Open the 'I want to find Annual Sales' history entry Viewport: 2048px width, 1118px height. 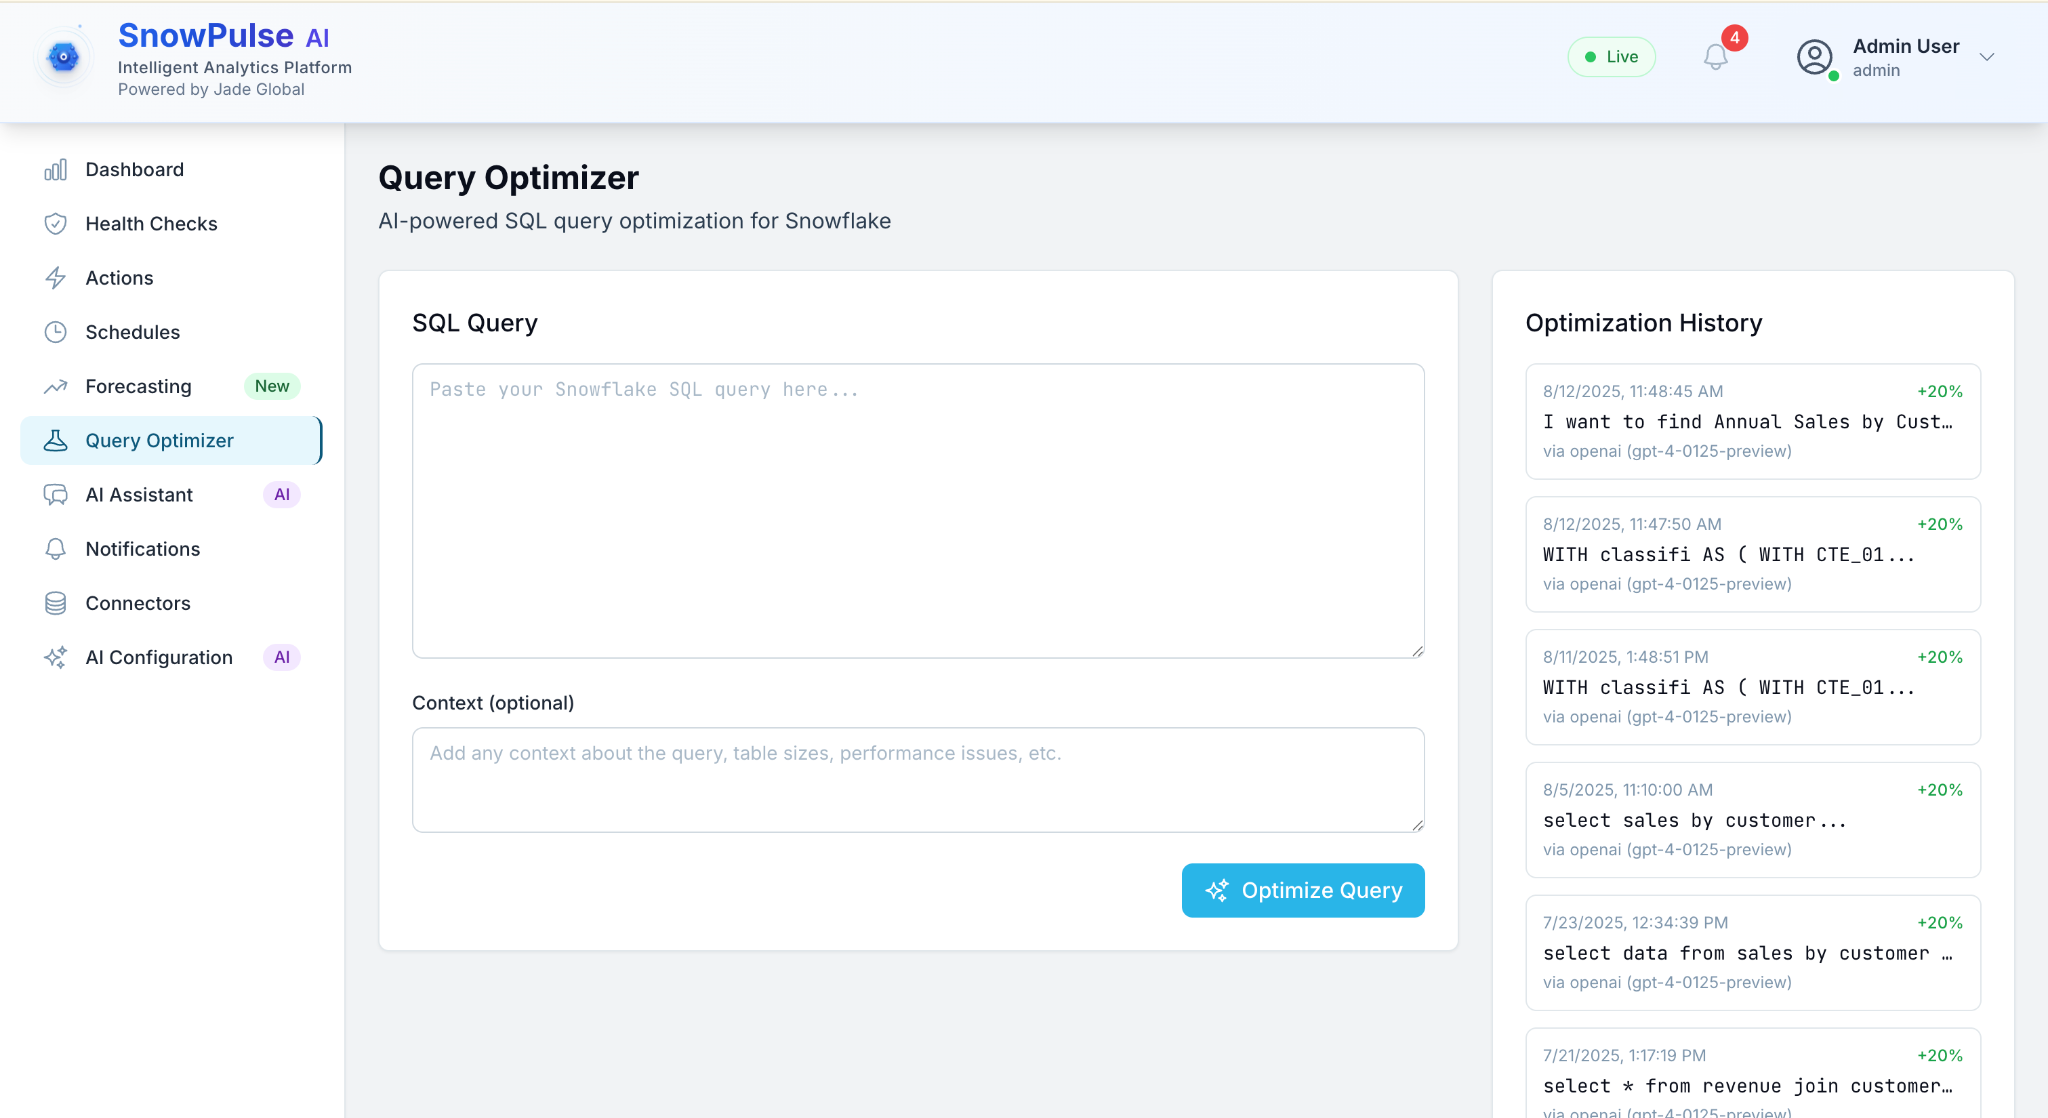pyautogui.click(x=1752, y=421)
